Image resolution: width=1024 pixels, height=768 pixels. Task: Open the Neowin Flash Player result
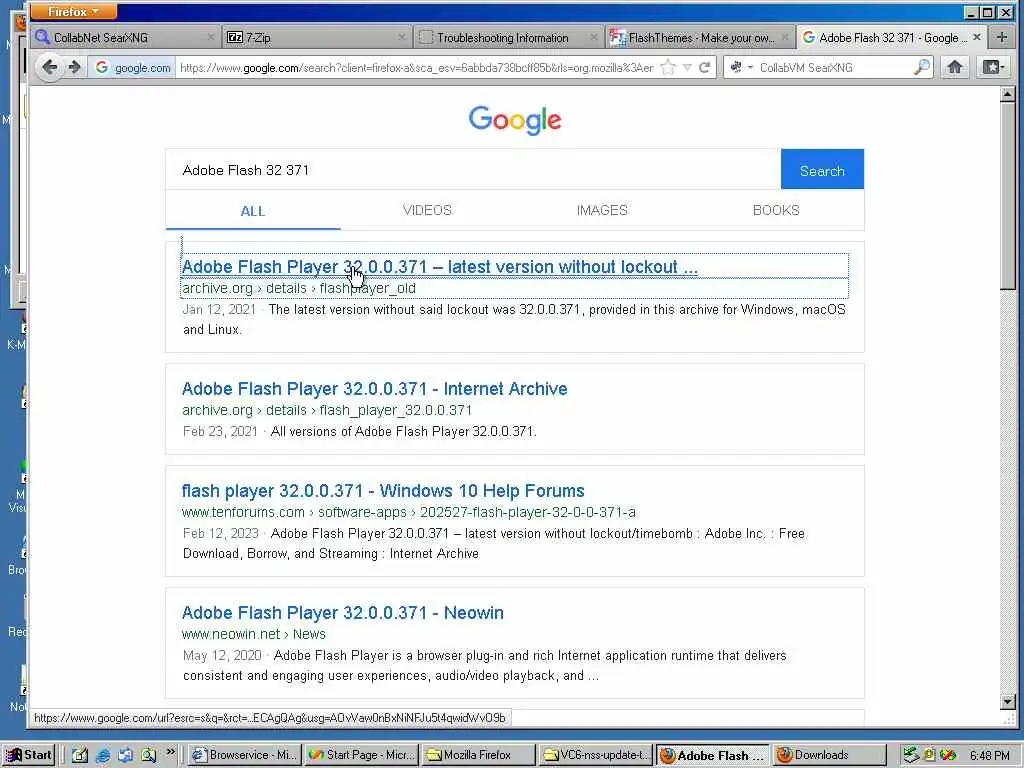click(342, 613)
